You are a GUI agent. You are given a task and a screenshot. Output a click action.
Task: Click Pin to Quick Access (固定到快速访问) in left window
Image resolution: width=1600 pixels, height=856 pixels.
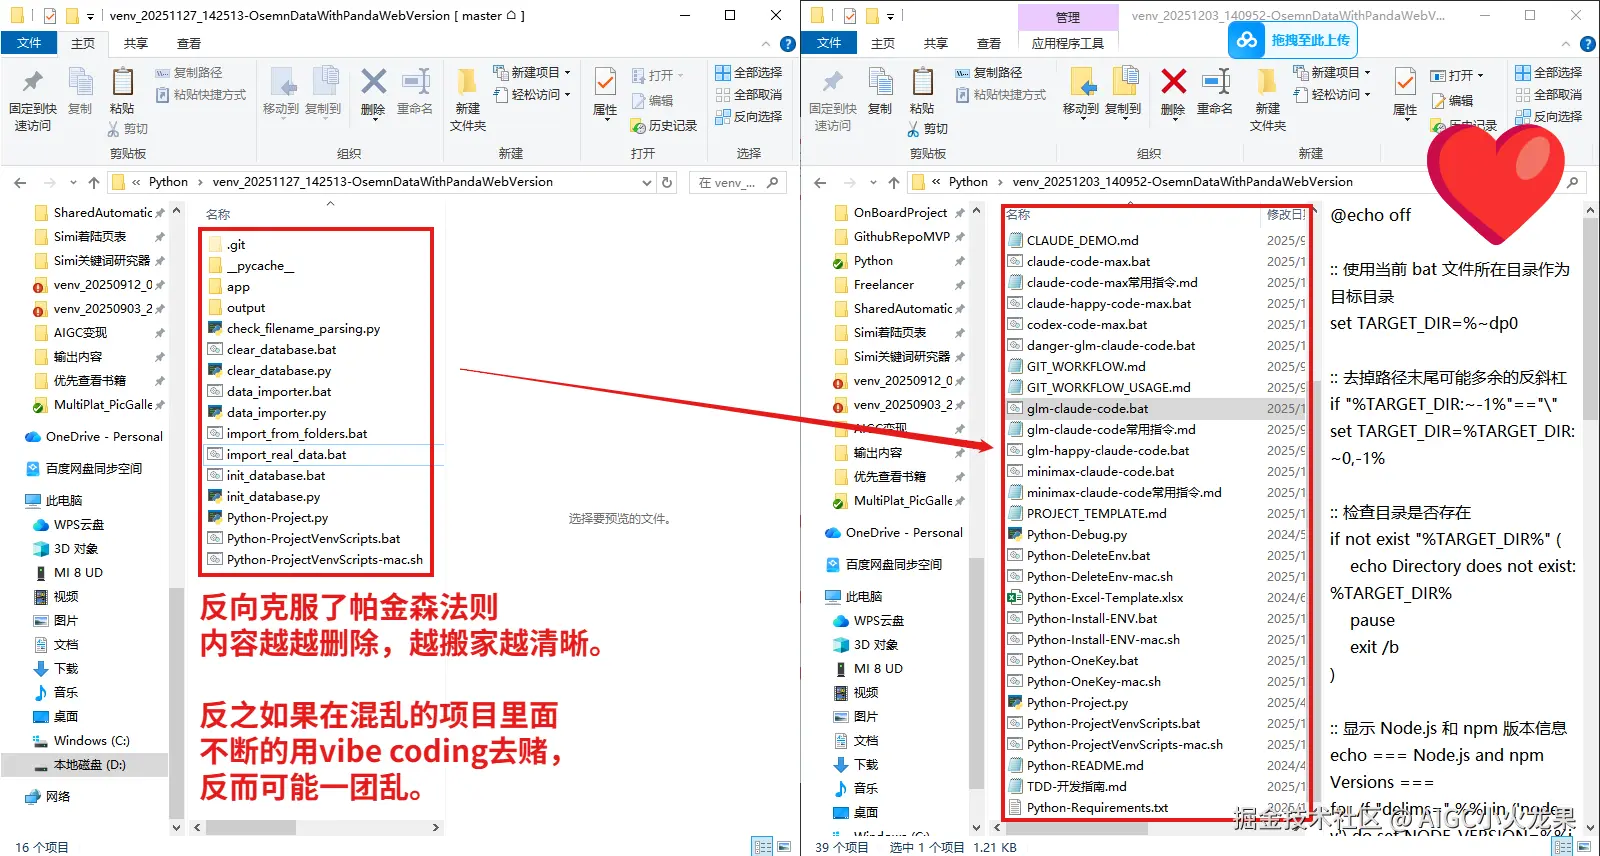33,100
